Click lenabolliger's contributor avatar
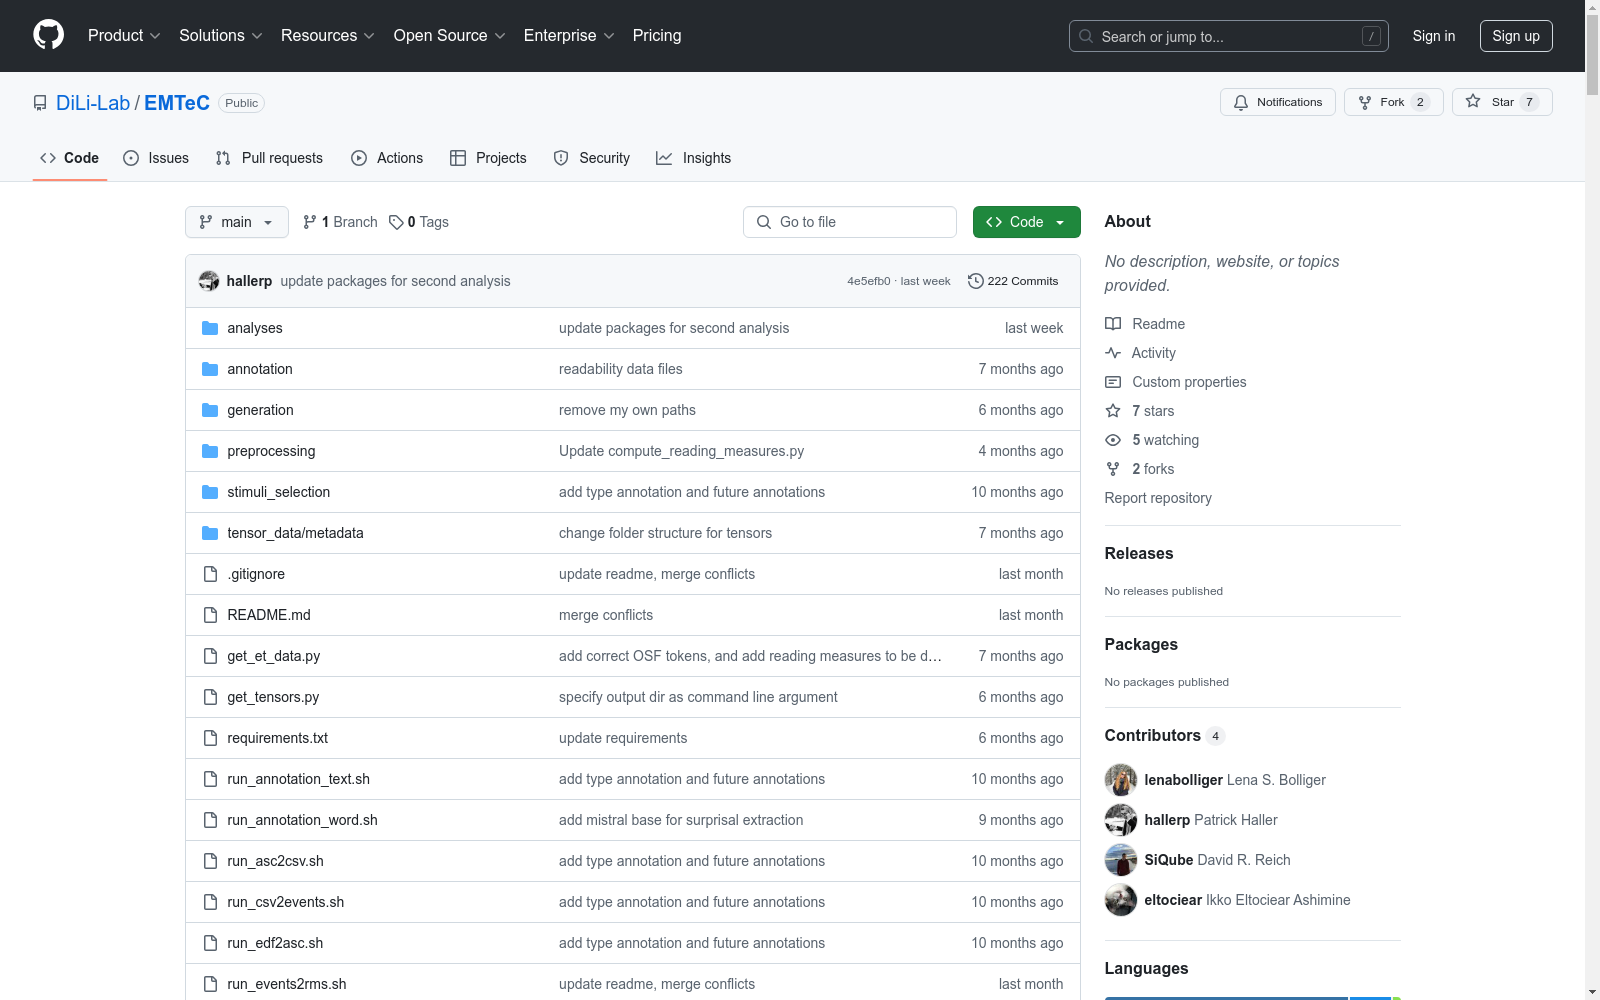Image resolution: width=1600 pixels, height=1000 pixels. (1121, 780)
